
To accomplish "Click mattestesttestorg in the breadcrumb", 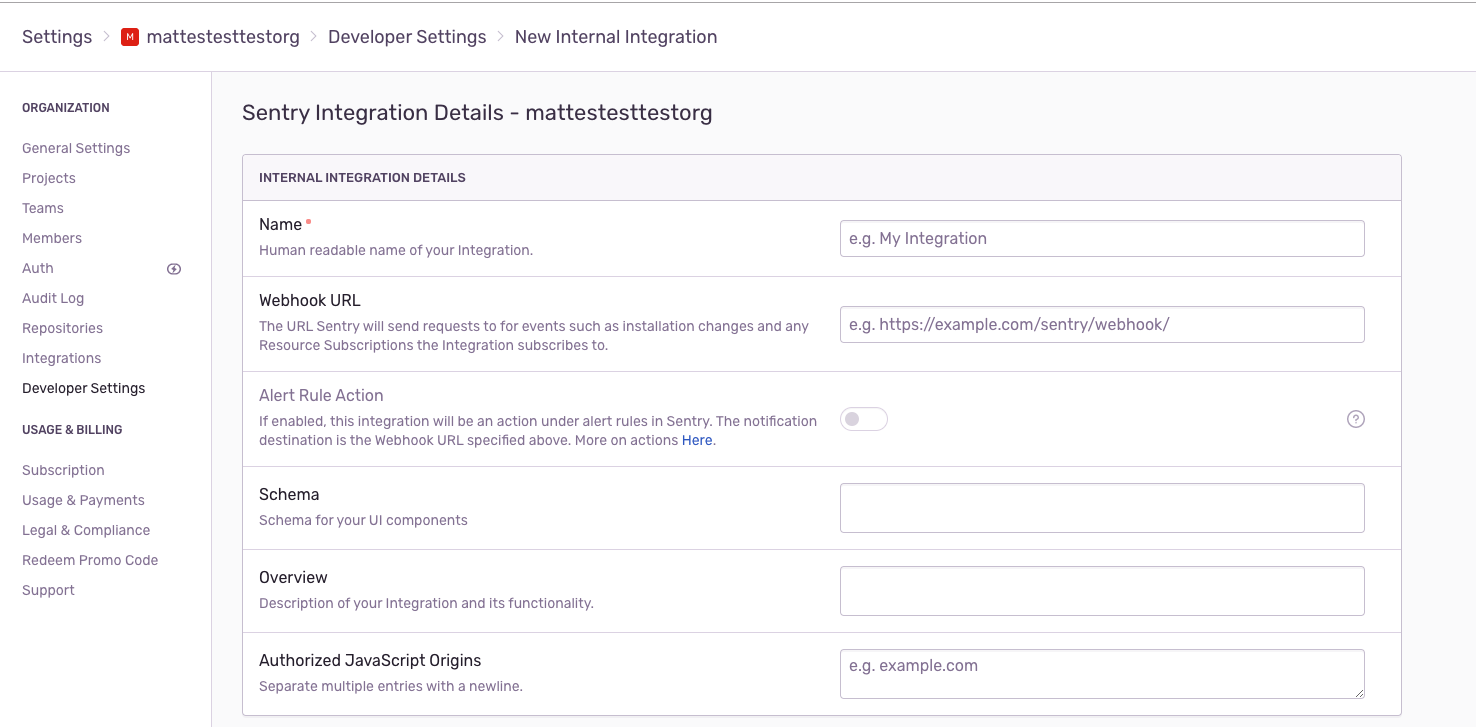I will point(222,36).
